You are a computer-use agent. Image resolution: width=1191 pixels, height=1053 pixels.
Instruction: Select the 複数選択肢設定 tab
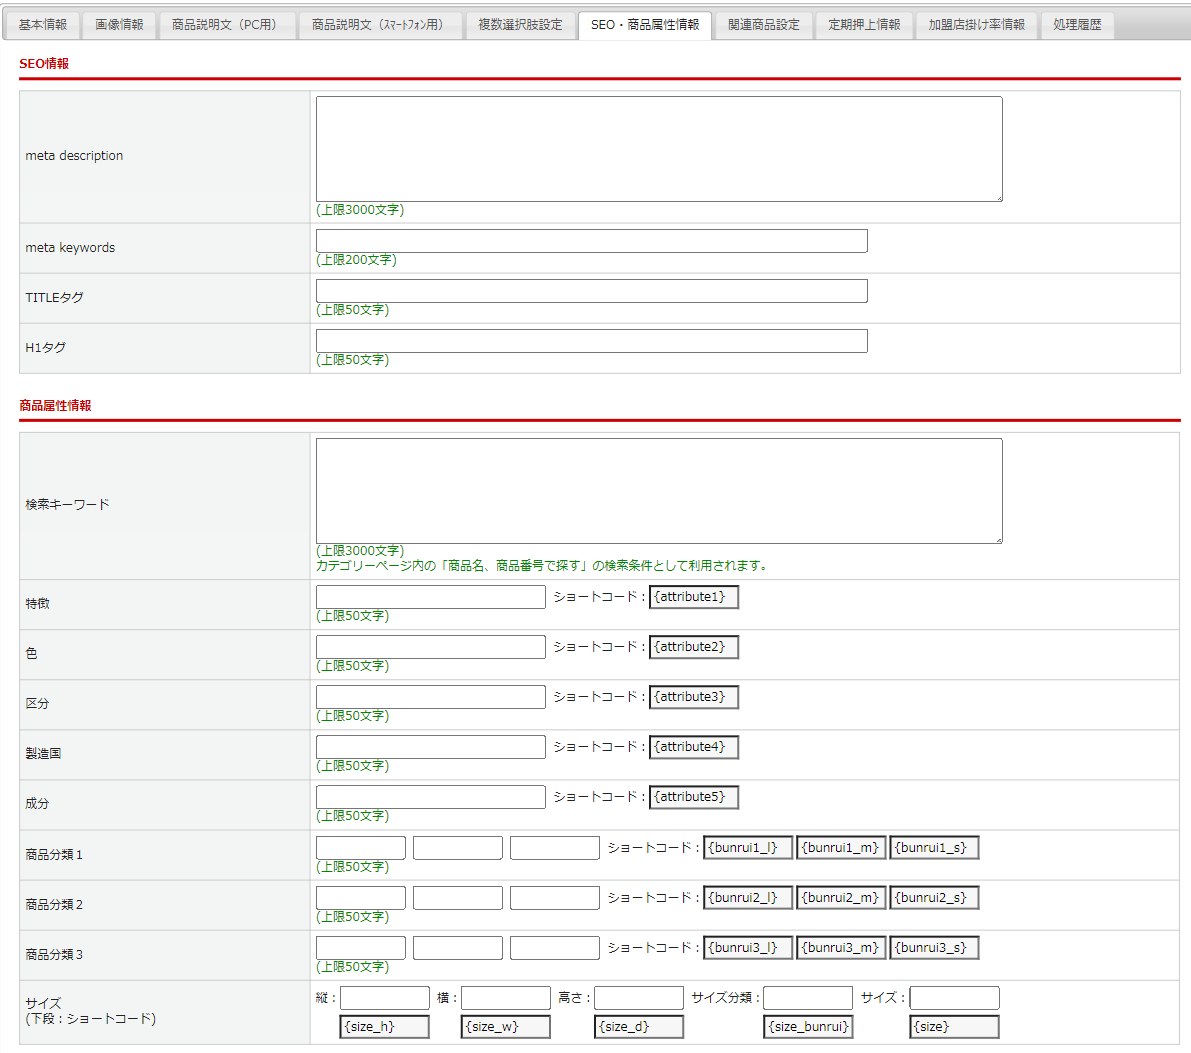point(520,25)
